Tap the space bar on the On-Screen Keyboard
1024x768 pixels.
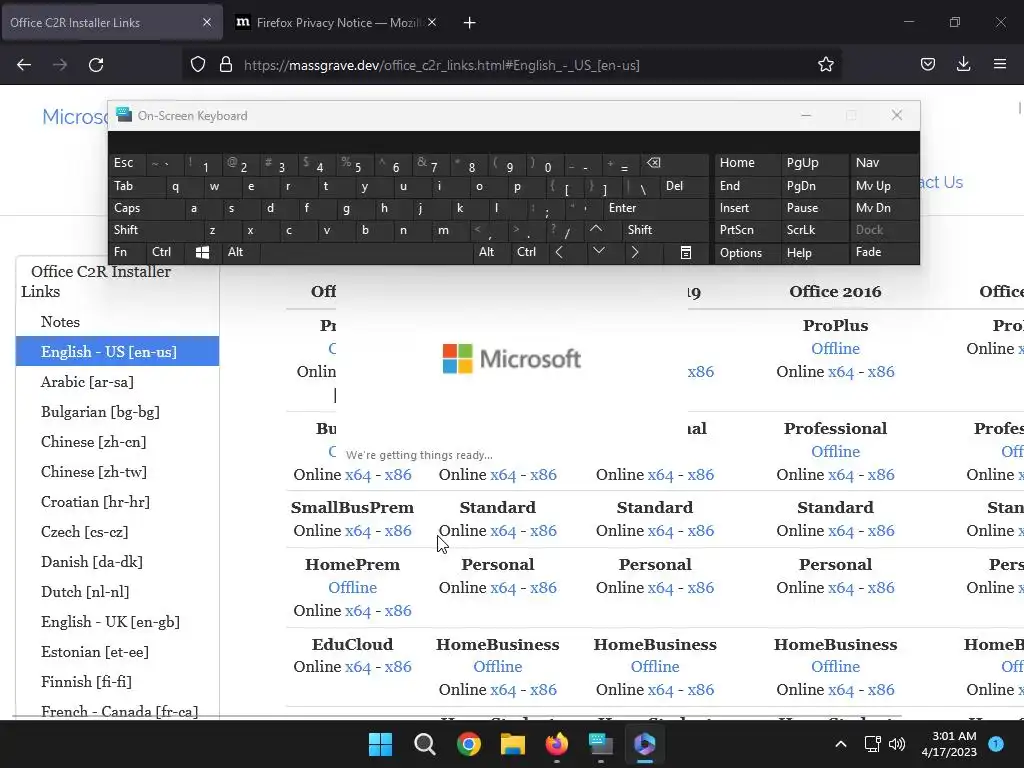pyautogui.click(x=367, y=252)
